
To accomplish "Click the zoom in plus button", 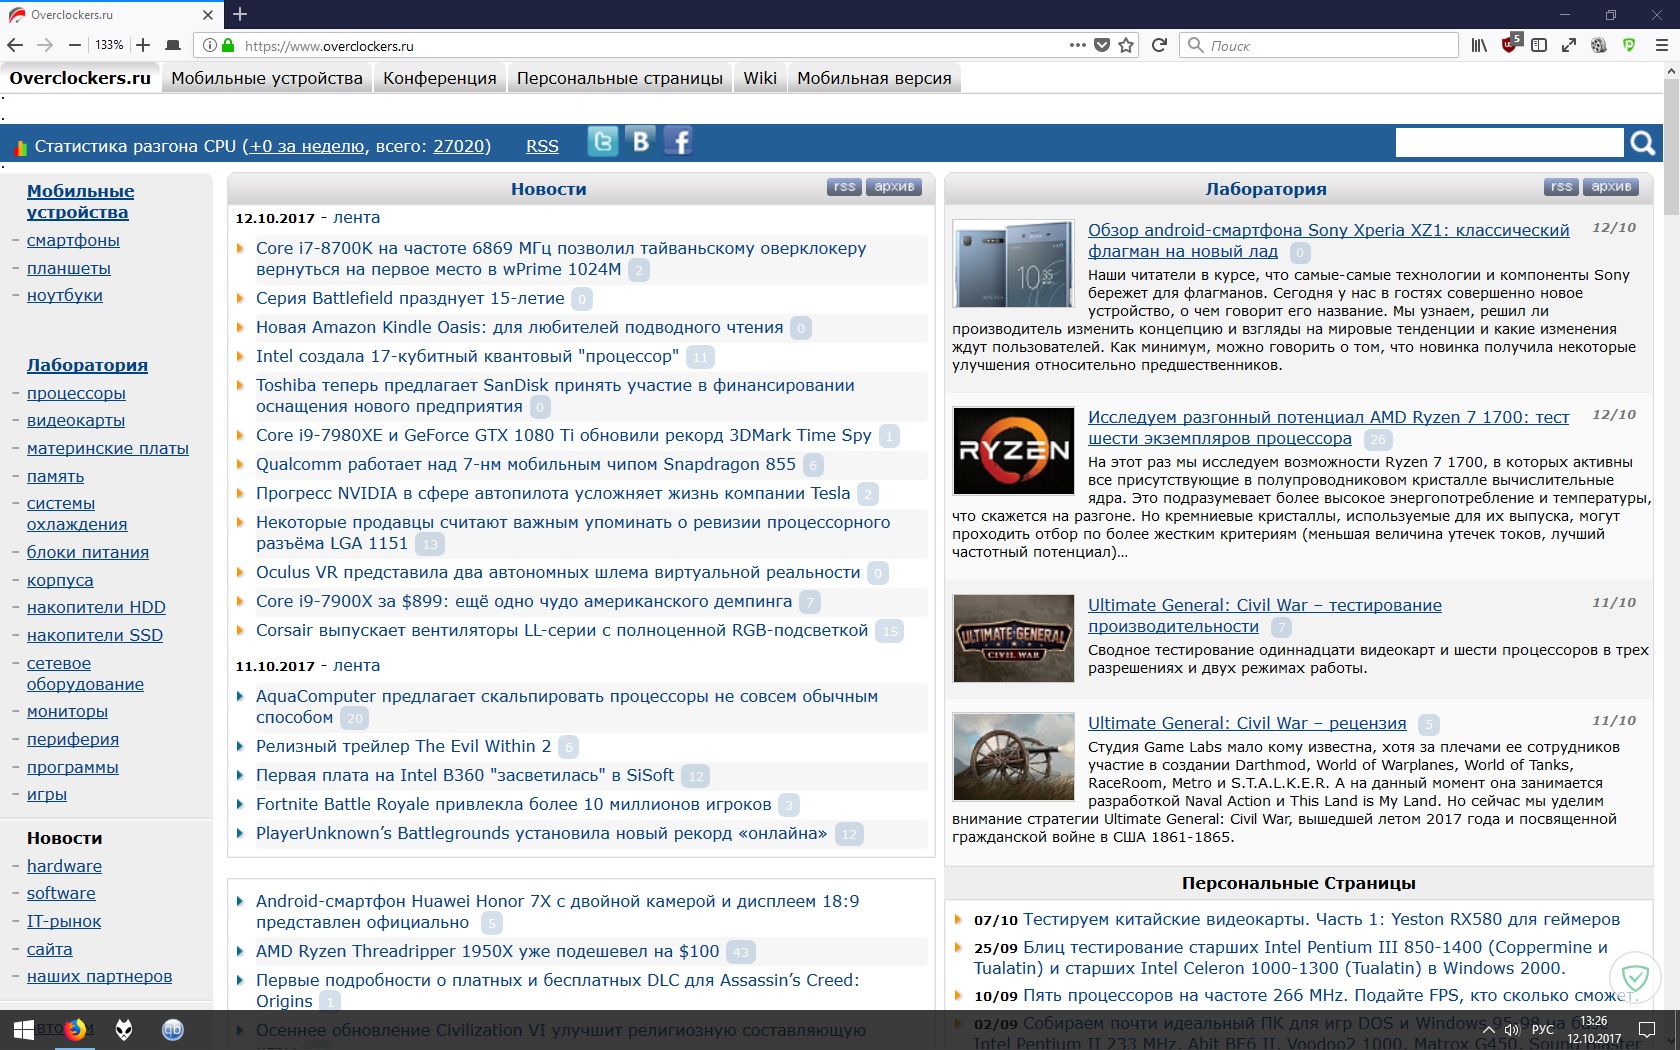I will tap(143, 45).
